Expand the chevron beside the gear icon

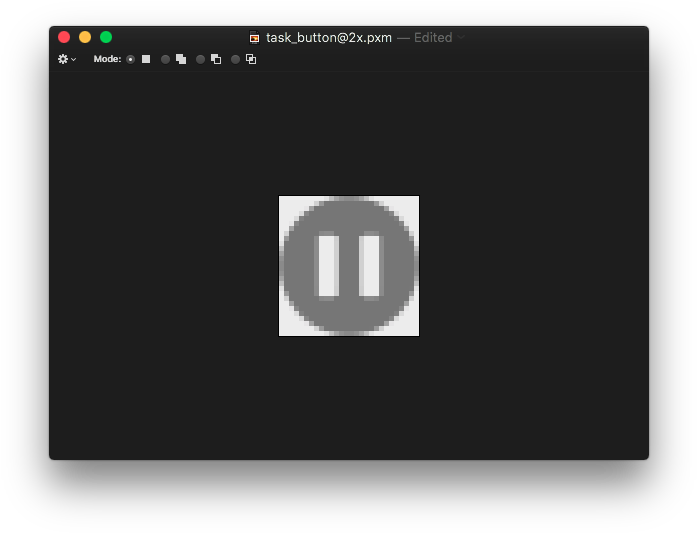coord(74,60)
